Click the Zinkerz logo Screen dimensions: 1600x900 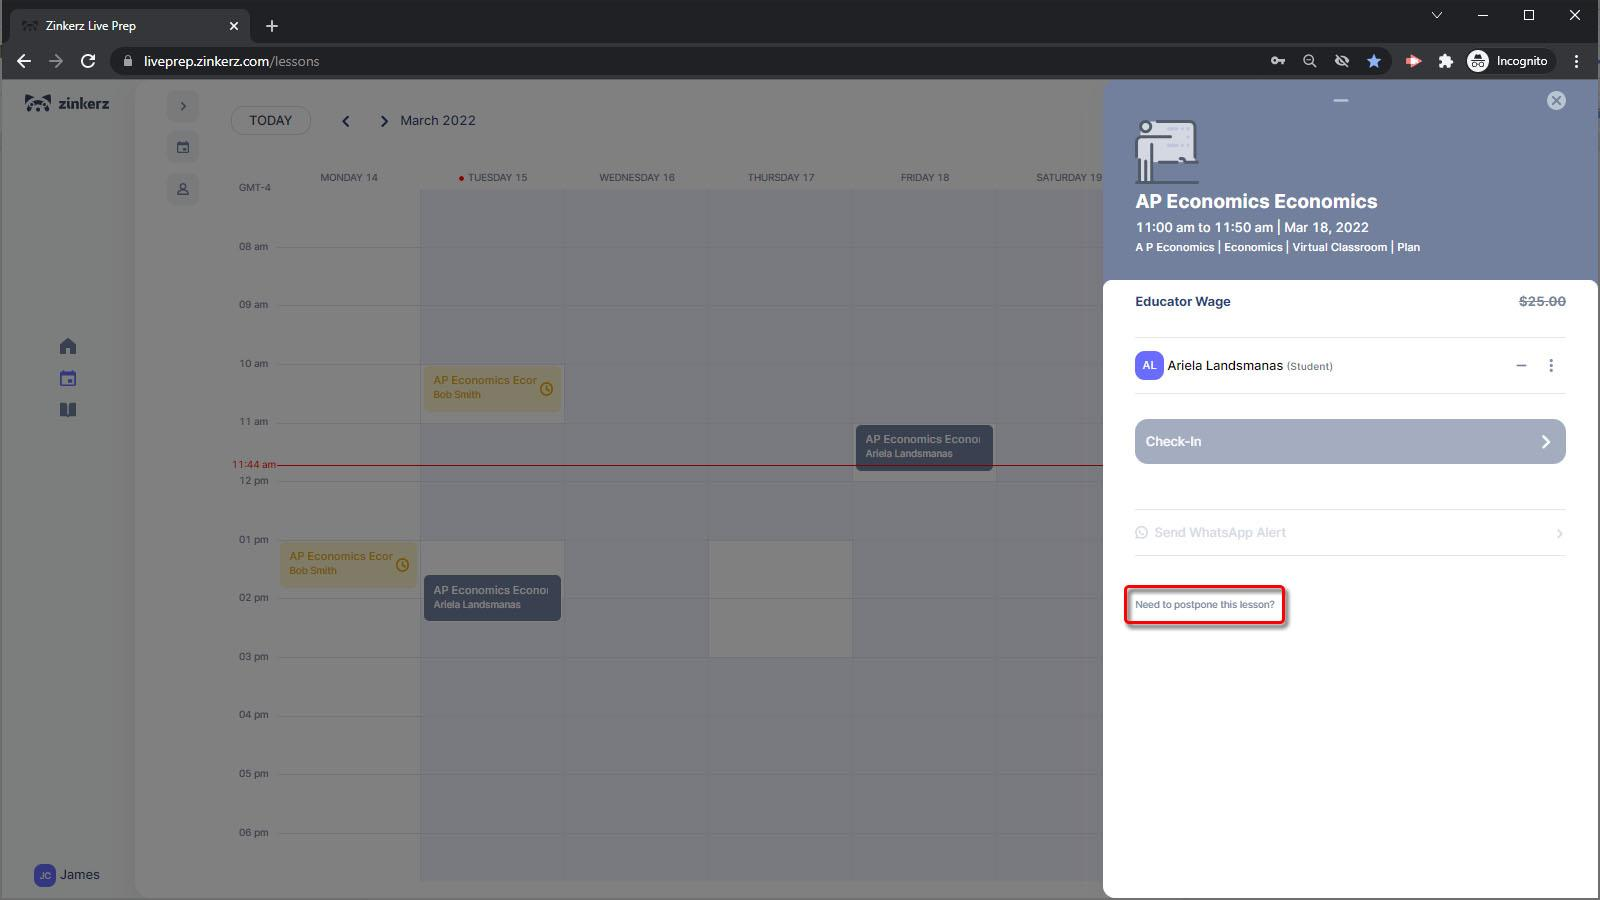pos(67,103)
